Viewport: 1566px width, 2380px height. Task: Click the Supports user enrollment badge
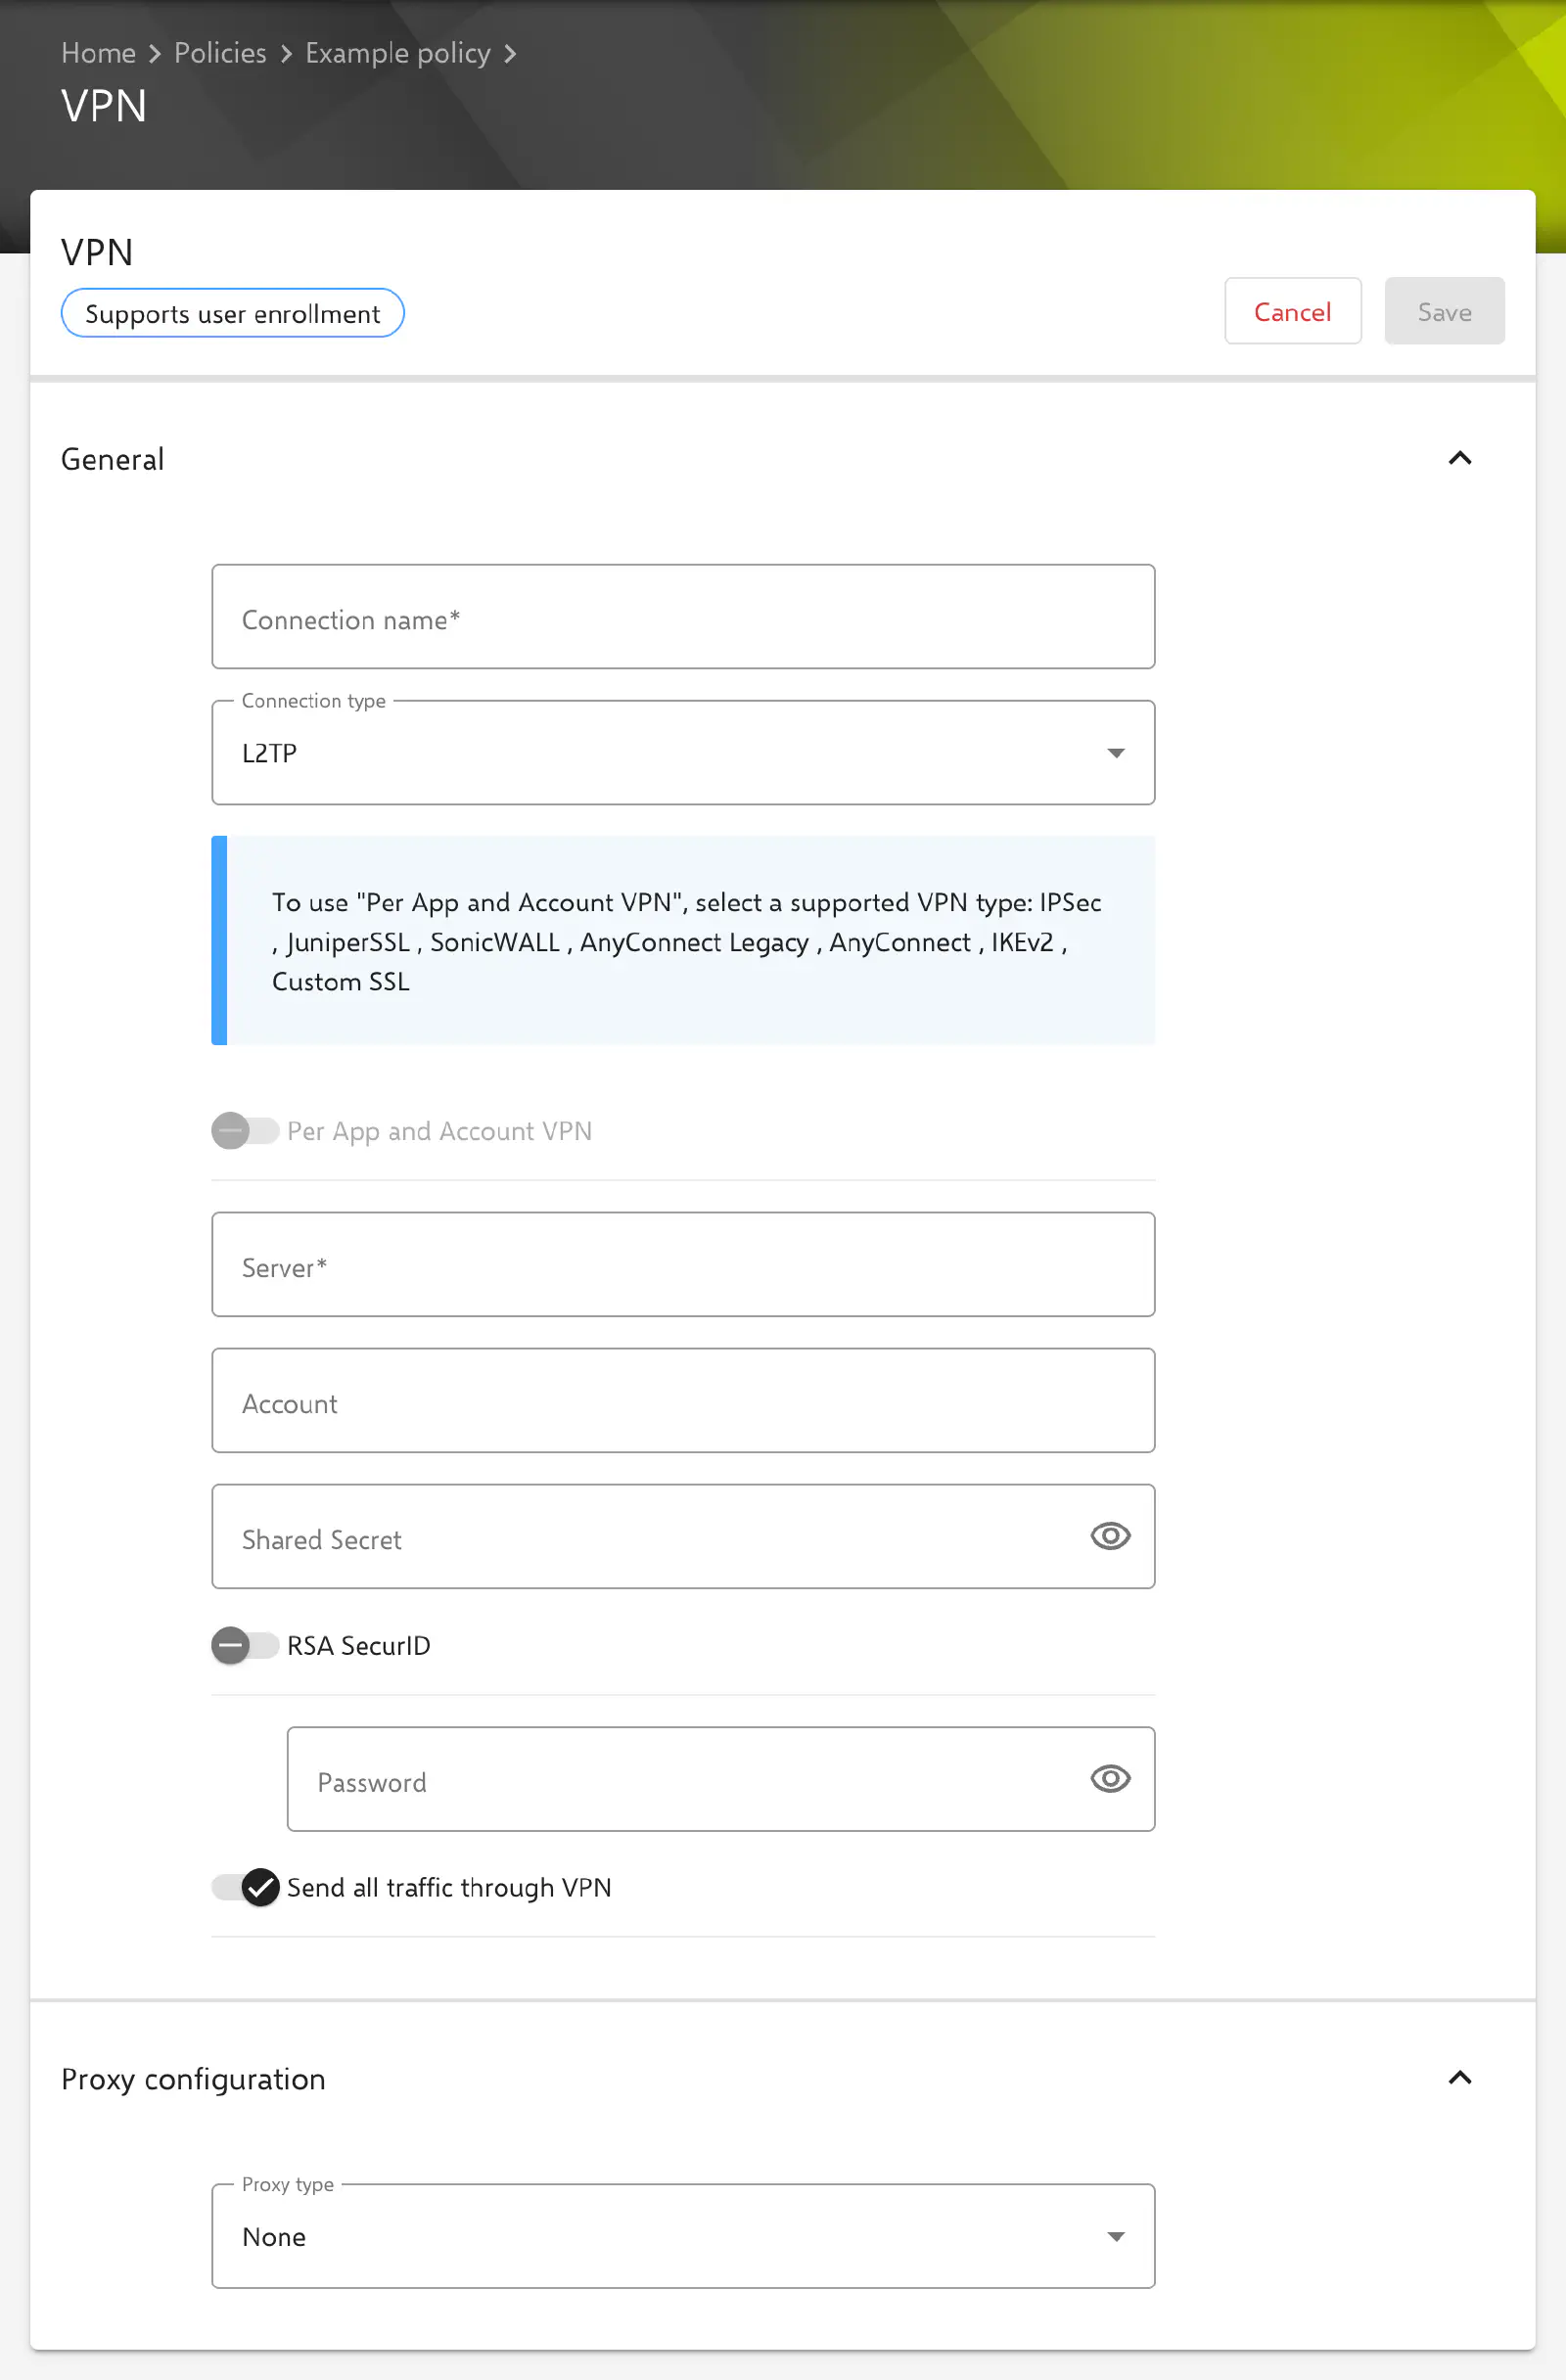tap(233, 313)
